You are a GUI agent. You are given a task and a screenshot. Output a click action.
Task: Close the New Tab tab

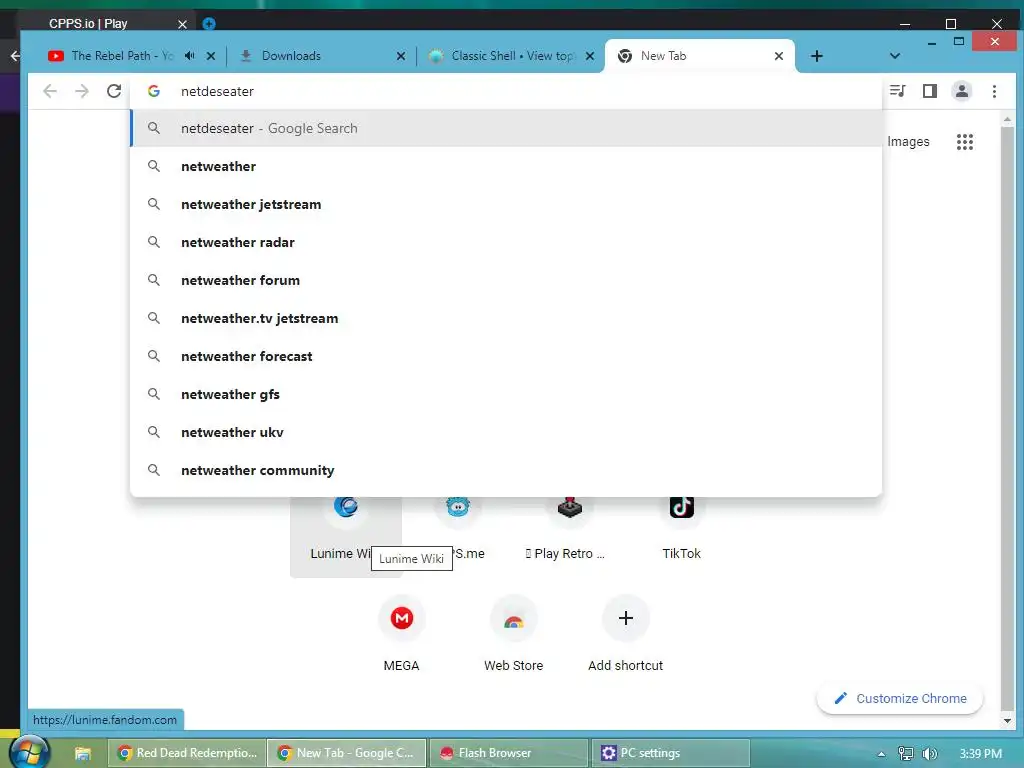(x=778, y=56)
